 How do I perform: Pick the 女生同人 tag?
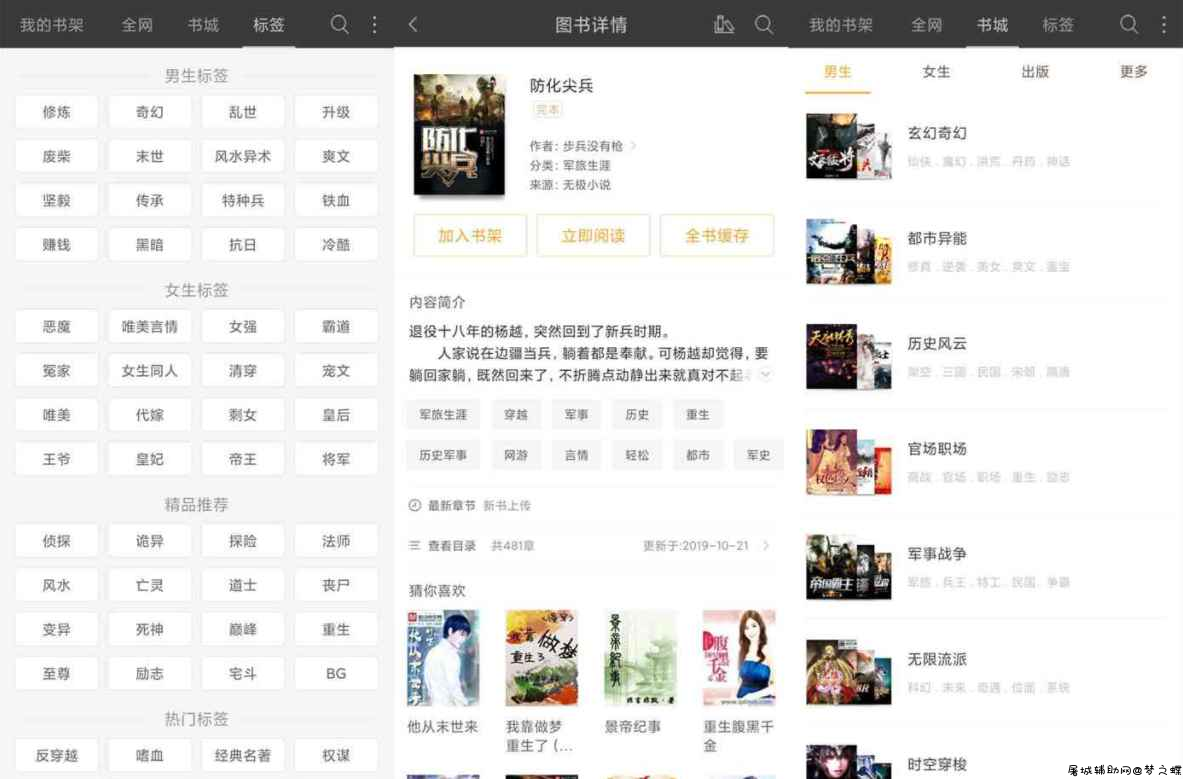point(149,371)
